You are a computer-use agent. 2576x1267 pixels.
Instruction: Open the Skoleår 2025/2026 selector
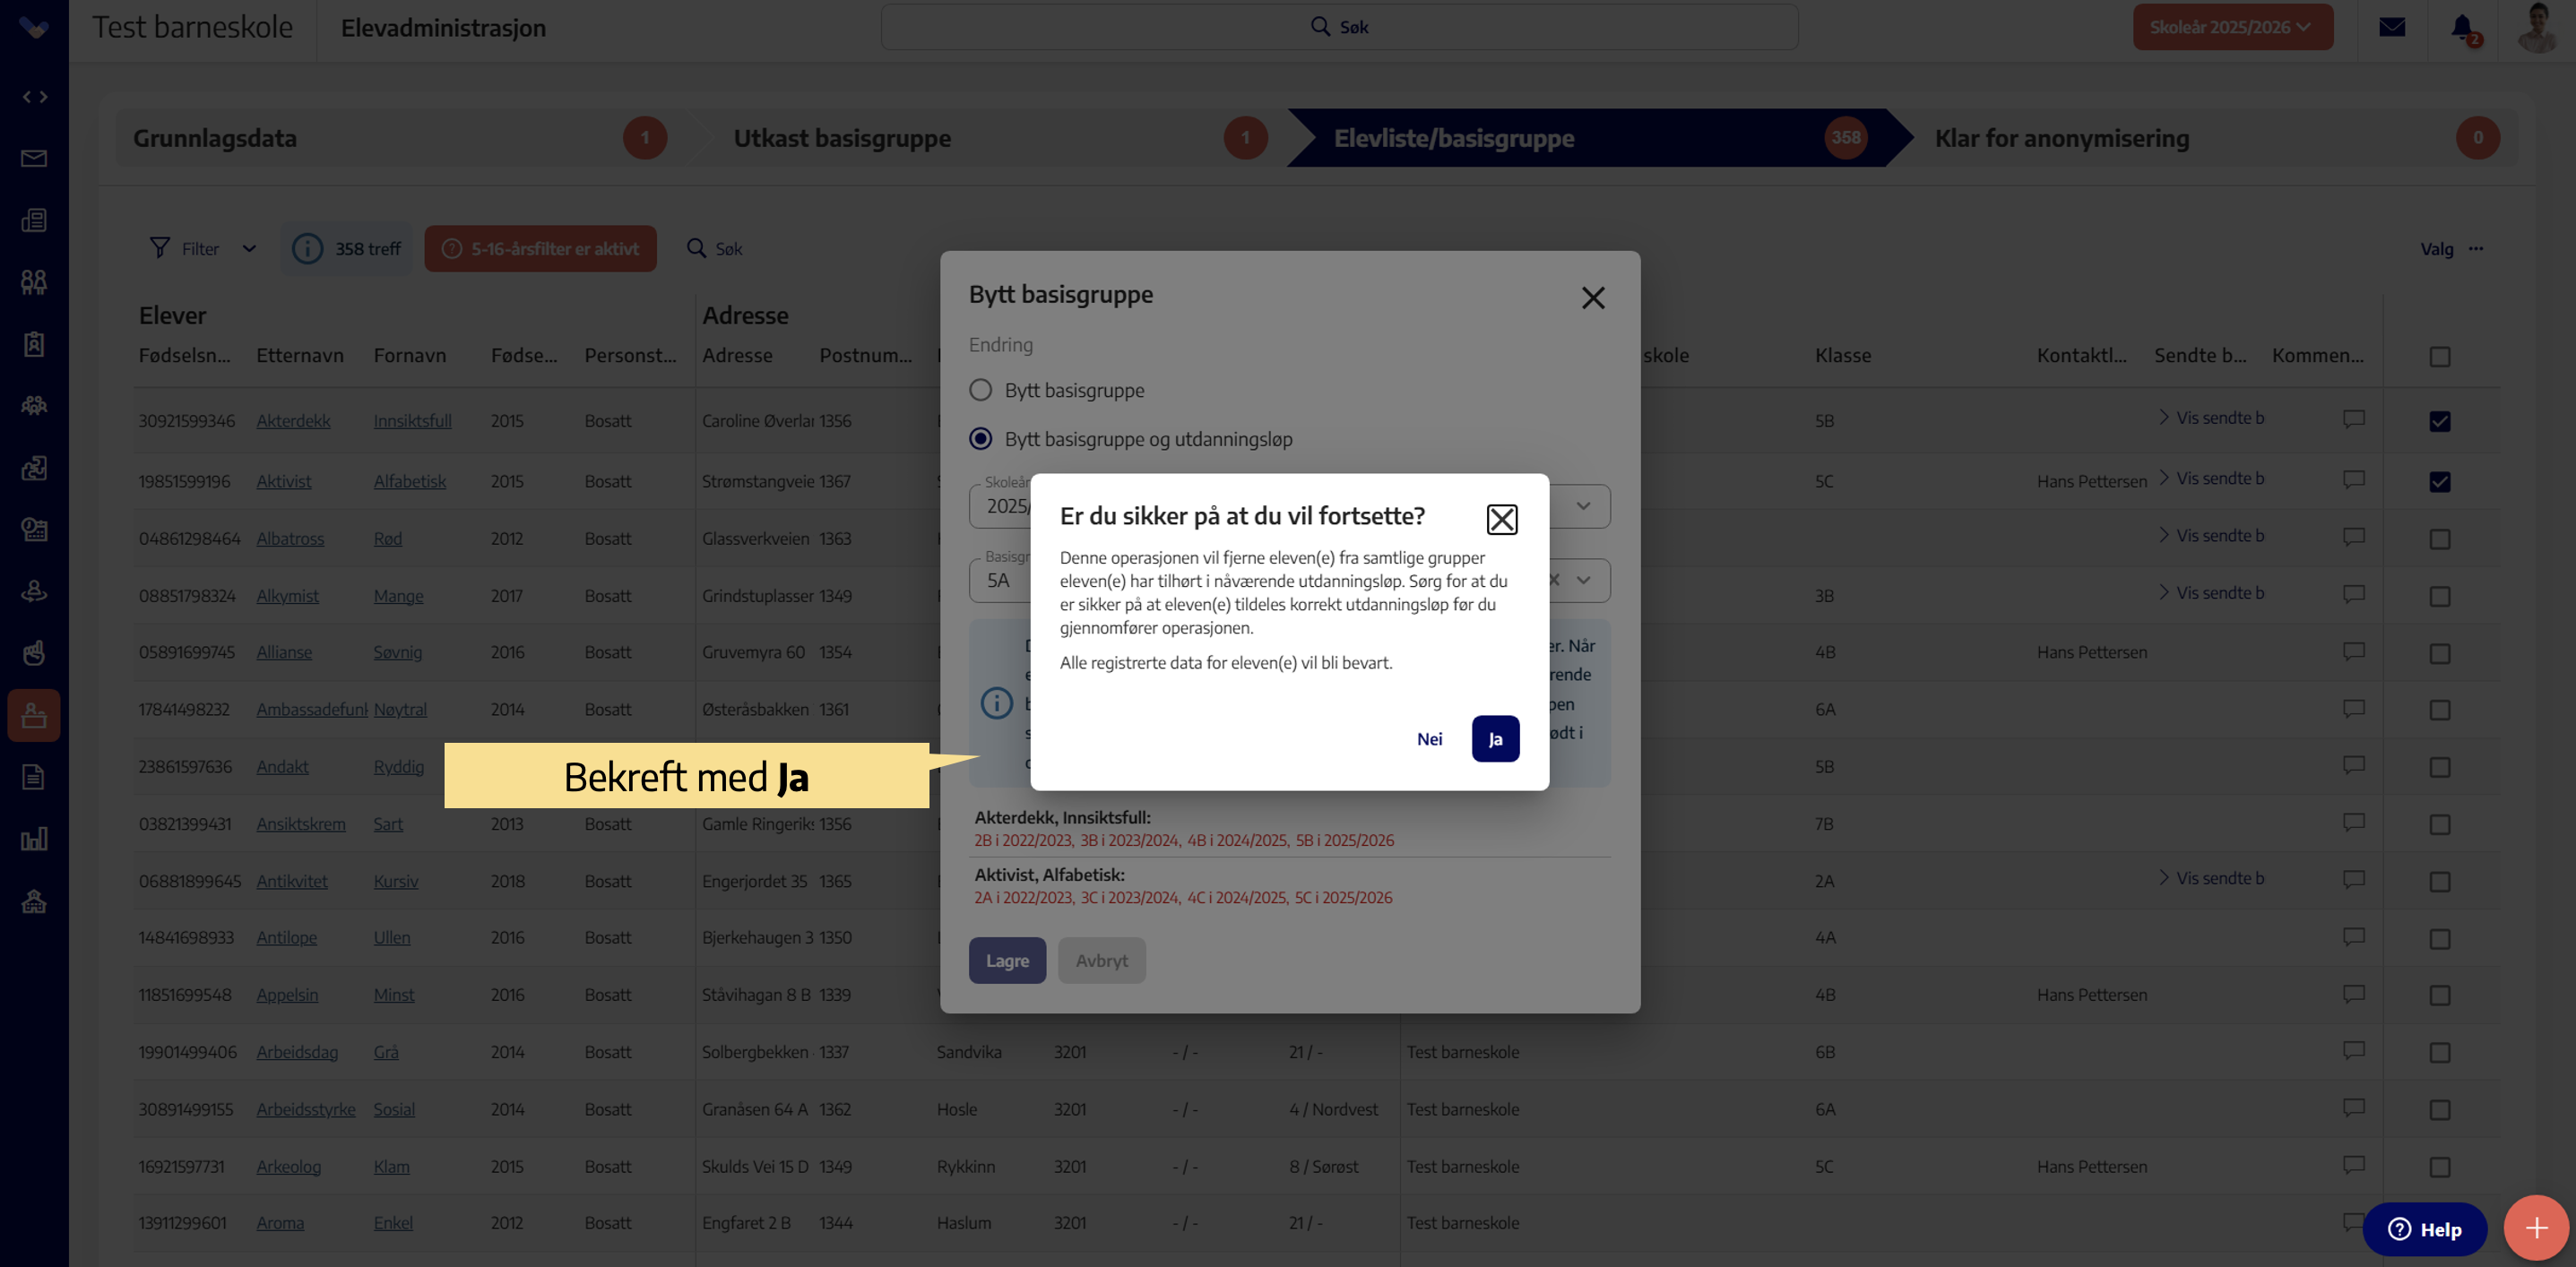2232,27
